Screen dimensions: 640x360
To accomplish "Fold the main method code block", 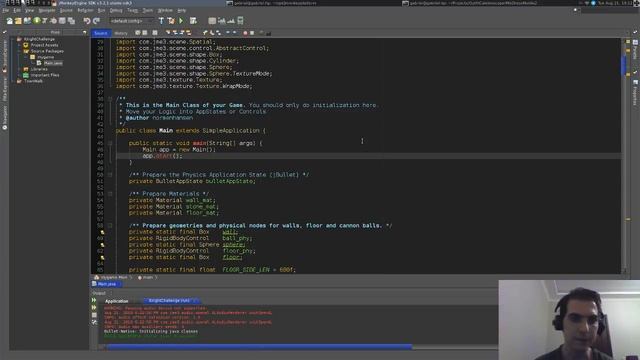I will point(110,143).
